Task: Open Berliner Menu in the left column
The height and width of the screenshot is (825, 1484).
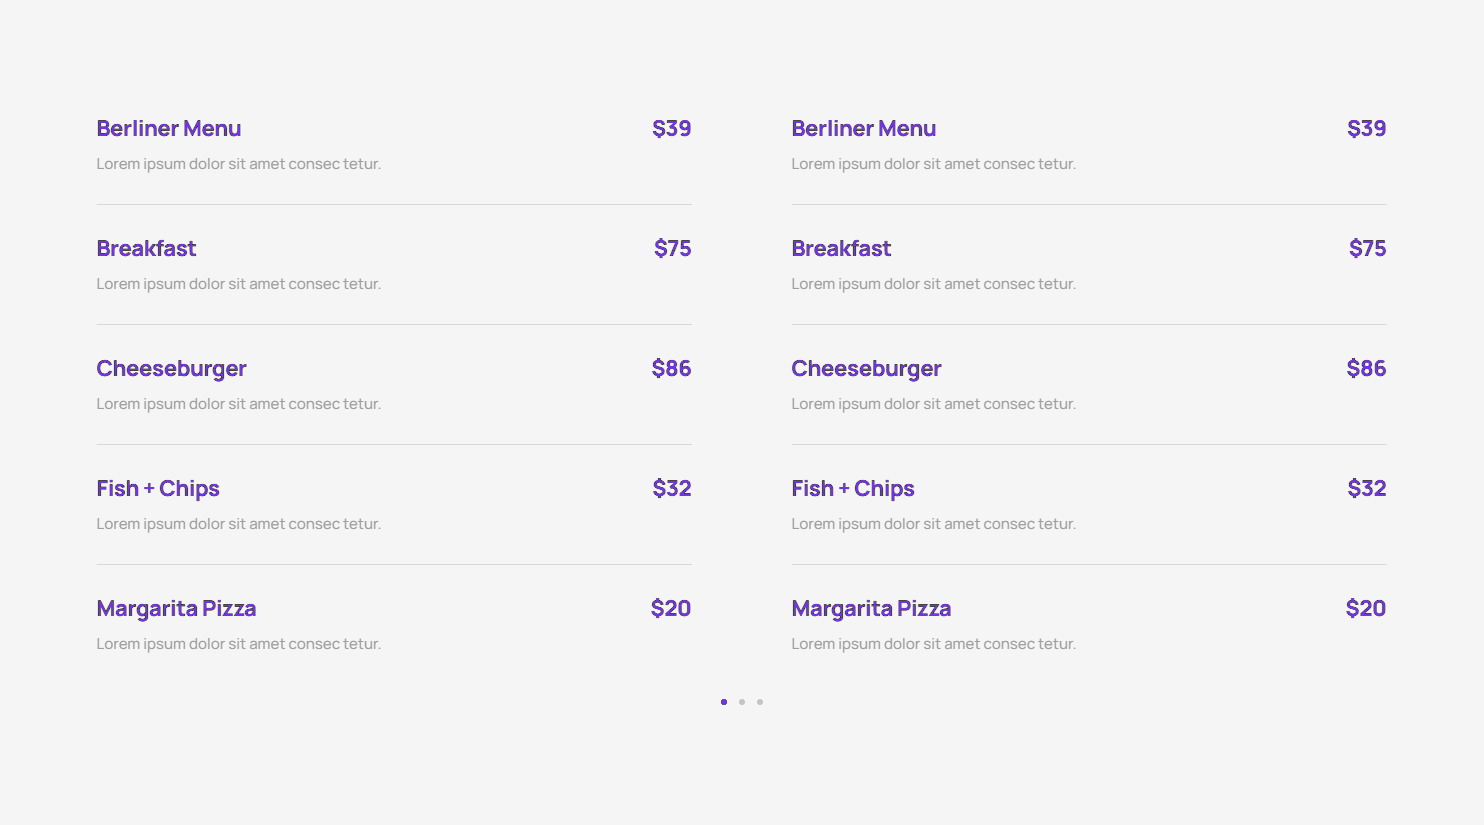Action: click(169, 129)
